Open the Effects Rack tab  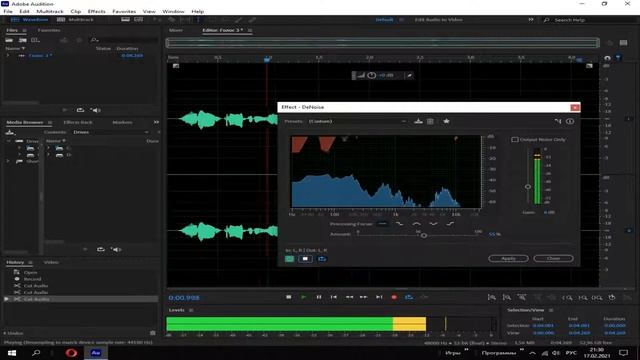(x=78, y=122)
